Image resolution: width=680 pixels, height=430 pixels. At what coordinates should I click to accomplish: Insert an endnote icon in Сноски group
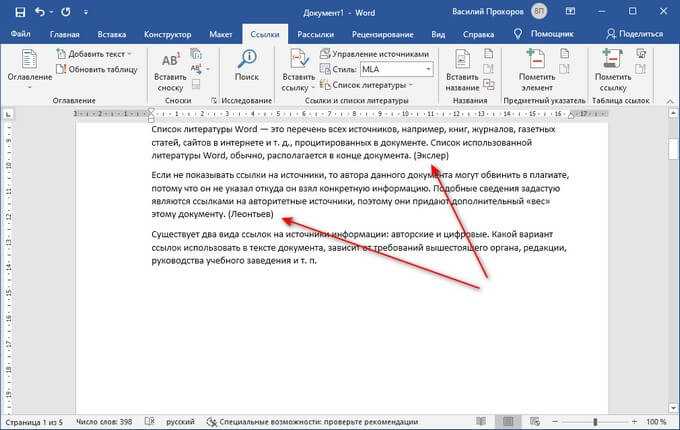click(x=196, y=54)
